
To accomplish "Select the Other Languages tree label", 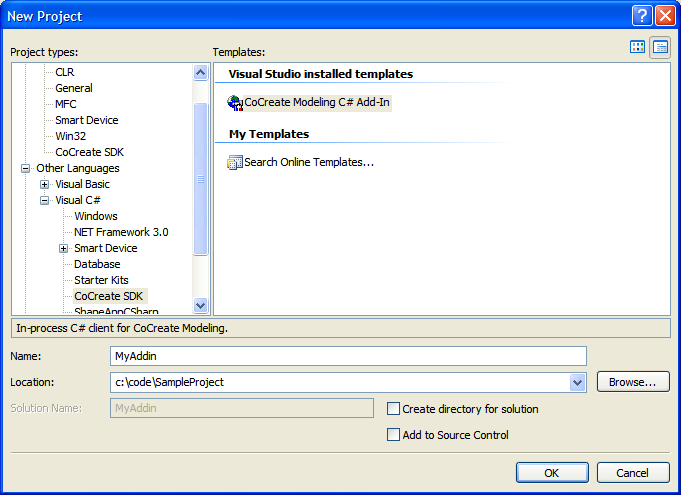I will [x=78, y=168].
